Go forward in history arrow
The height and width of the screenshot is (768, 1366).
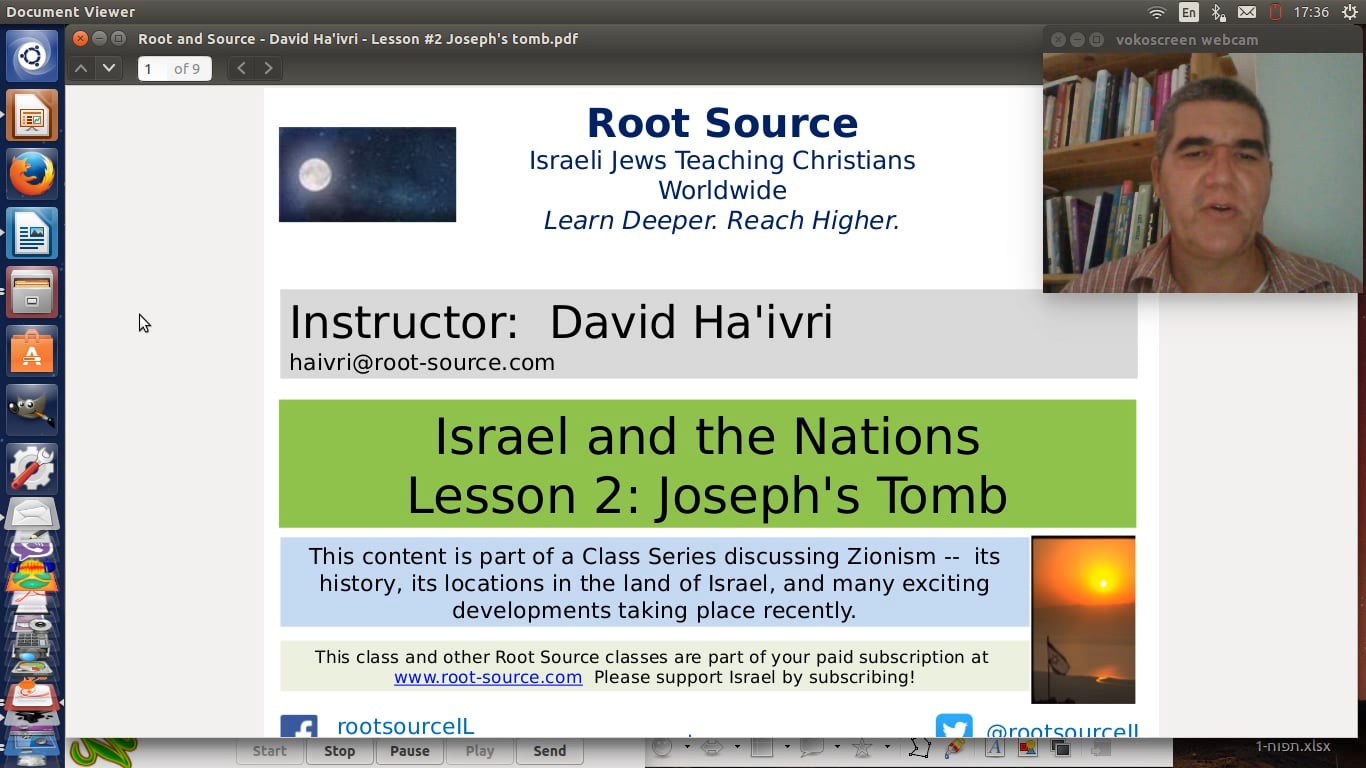pos(268,68)
